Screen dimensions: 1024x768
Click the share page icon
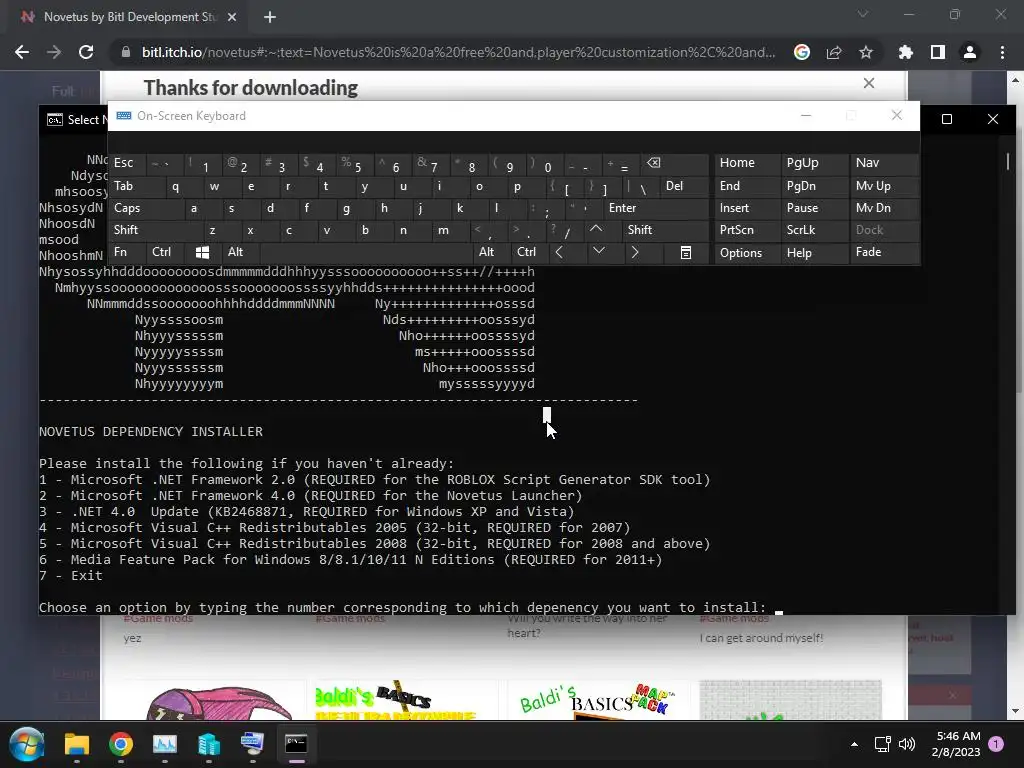point(834,52)
